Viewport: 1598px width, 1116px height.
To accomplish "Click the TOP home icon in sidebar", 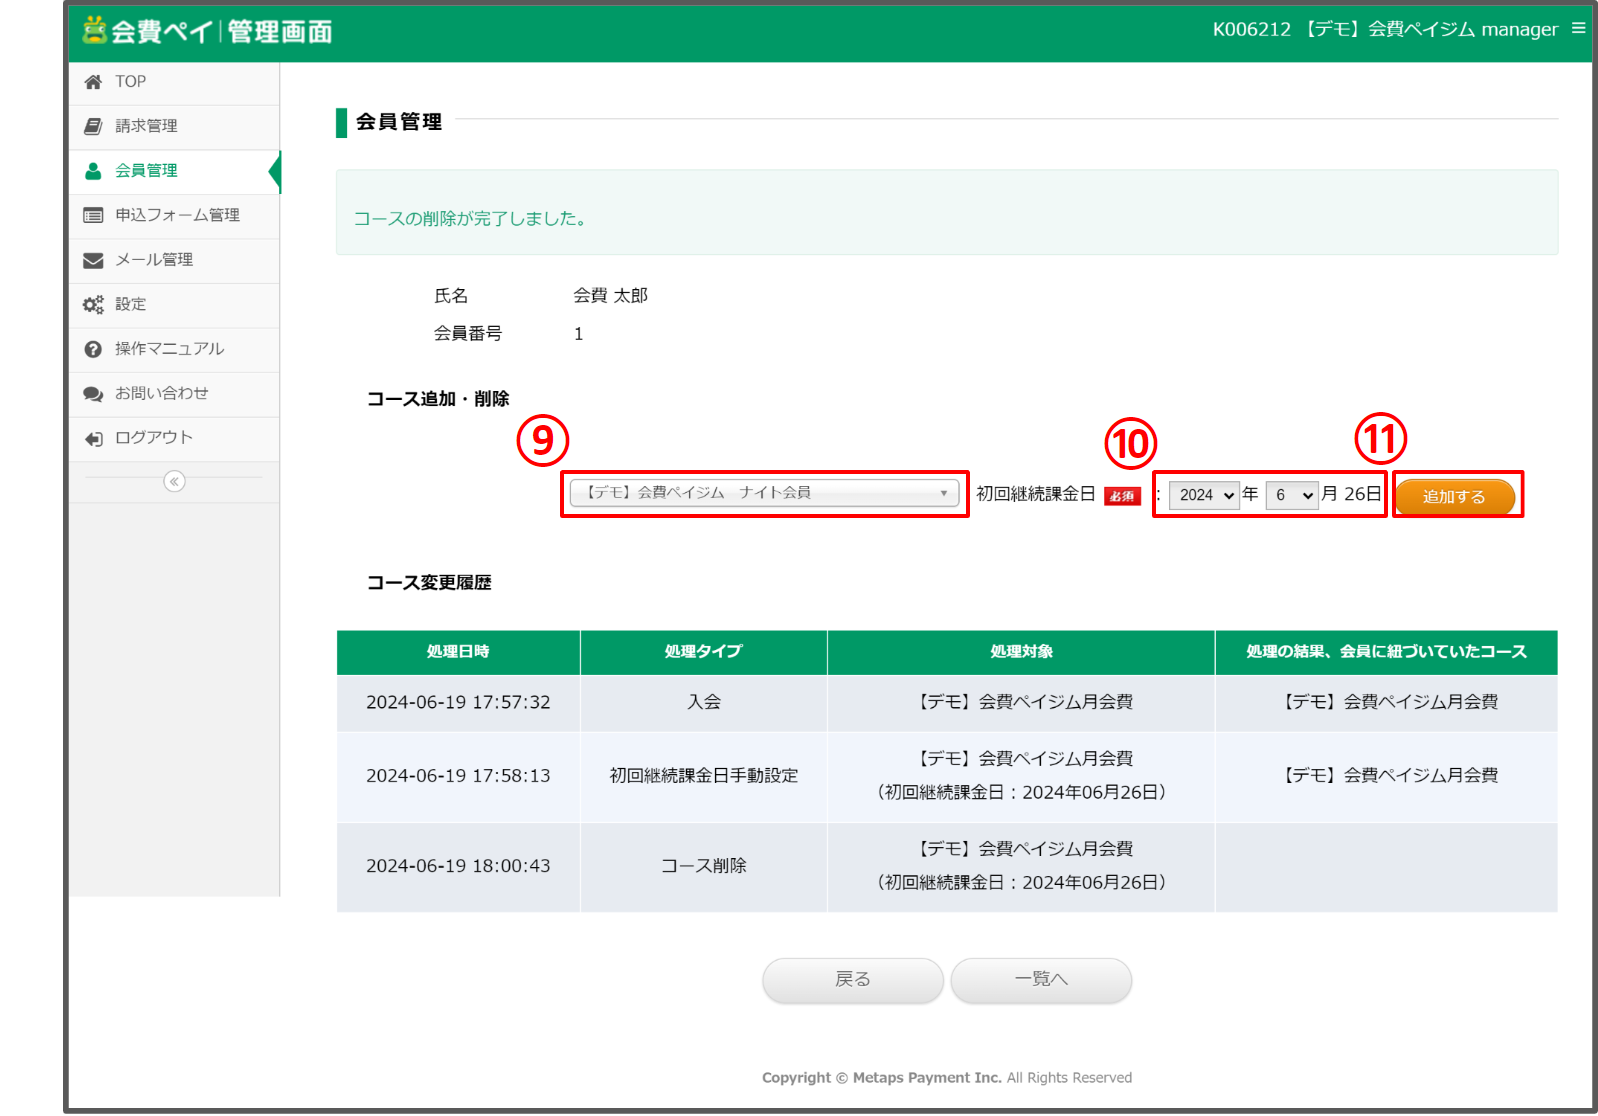I will (x=93, y=82).
